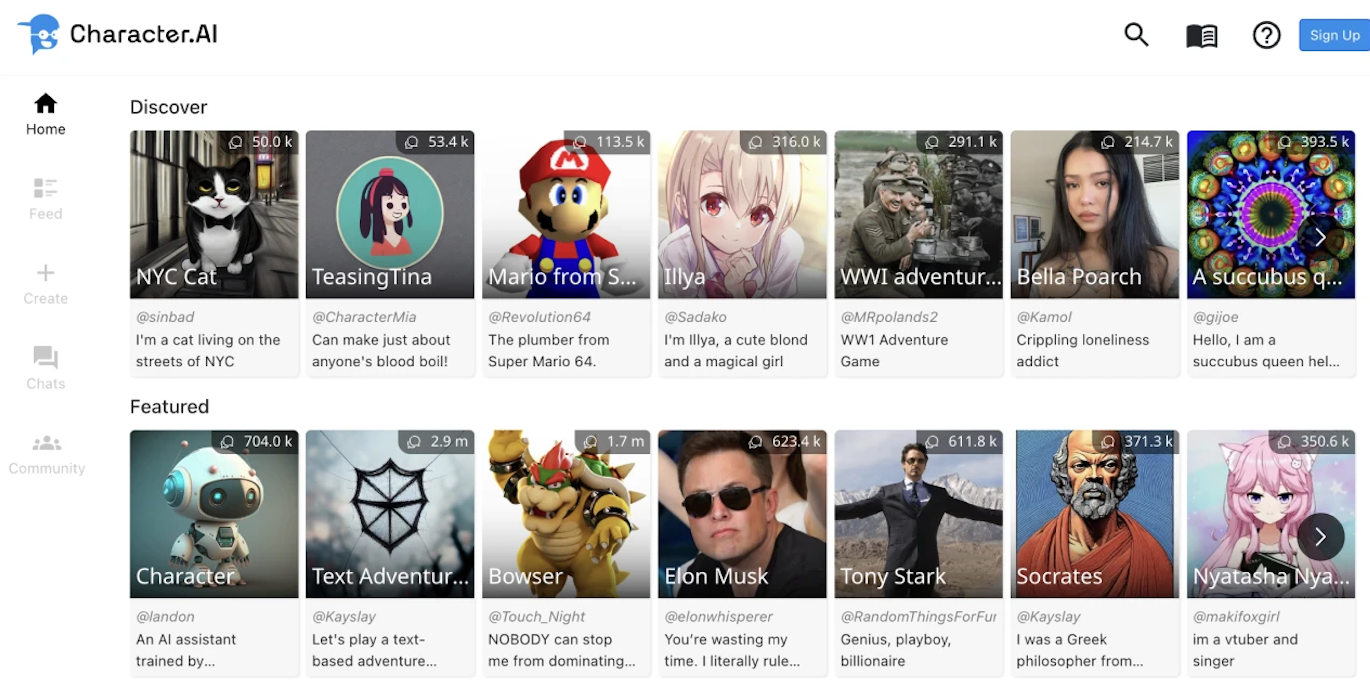
Task: Click 'Genius, playboy, billionaire' description
Action: 896,650
